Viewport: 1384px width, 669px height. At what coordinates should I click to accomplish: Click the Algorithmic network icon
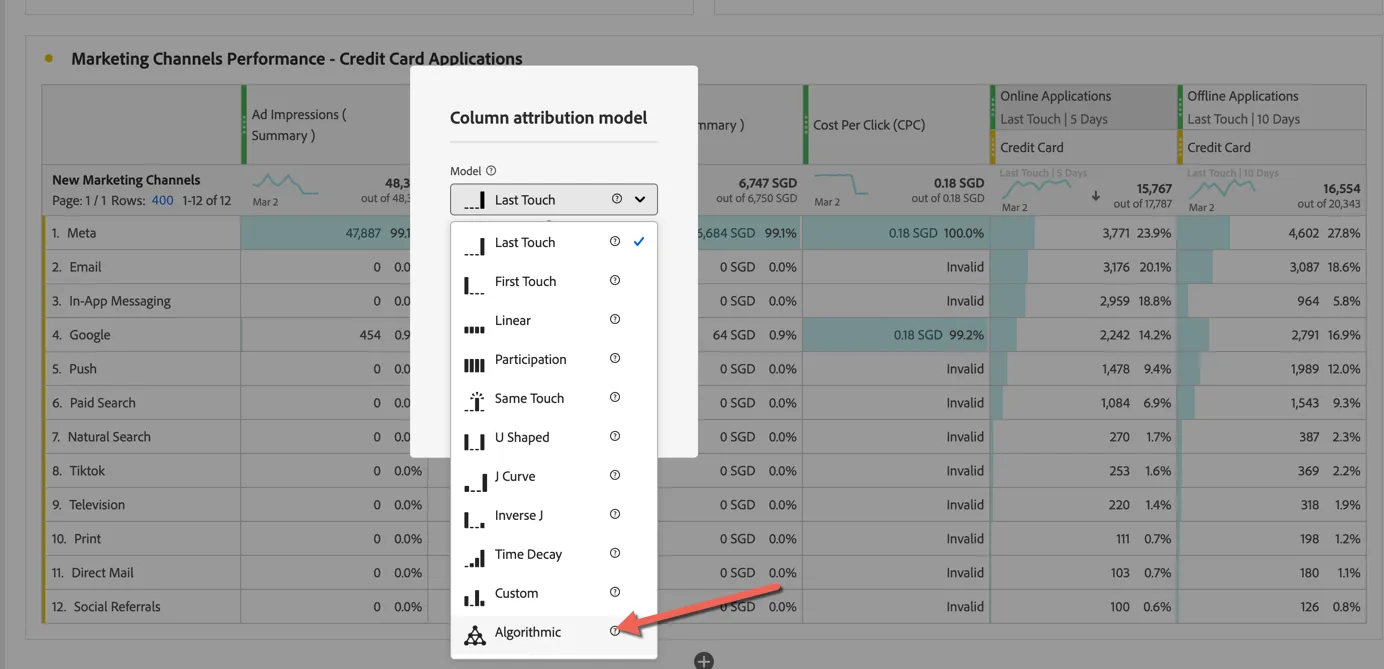tap(475, 634)
